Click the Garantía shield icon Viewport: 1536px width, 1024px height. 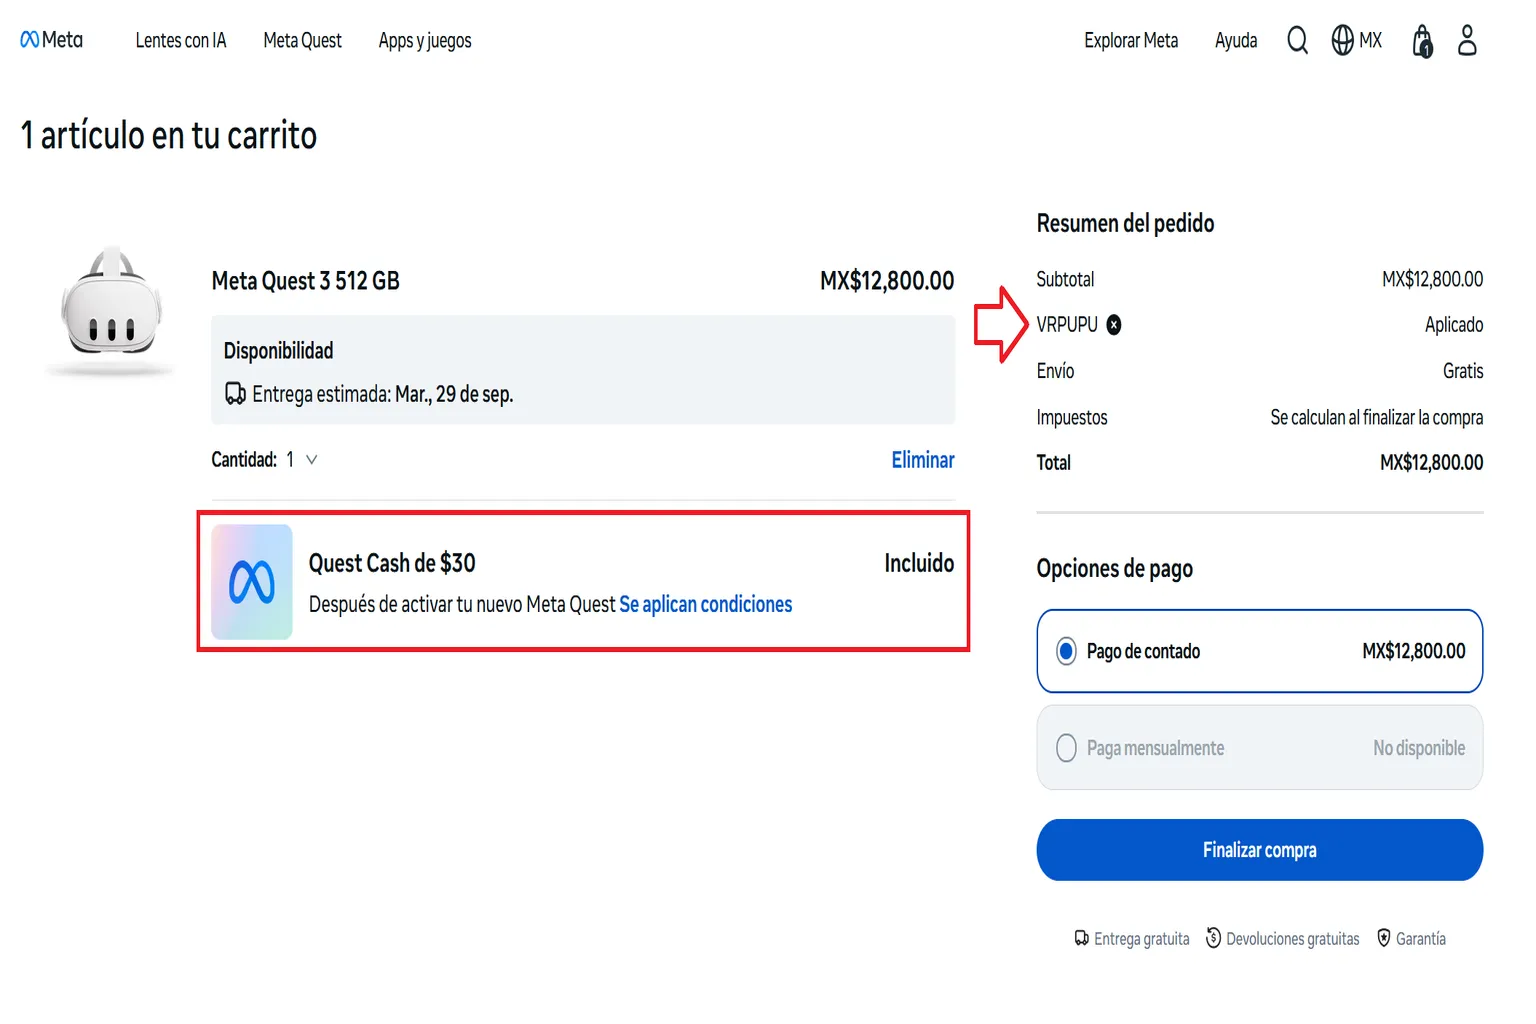(1384, 938)
